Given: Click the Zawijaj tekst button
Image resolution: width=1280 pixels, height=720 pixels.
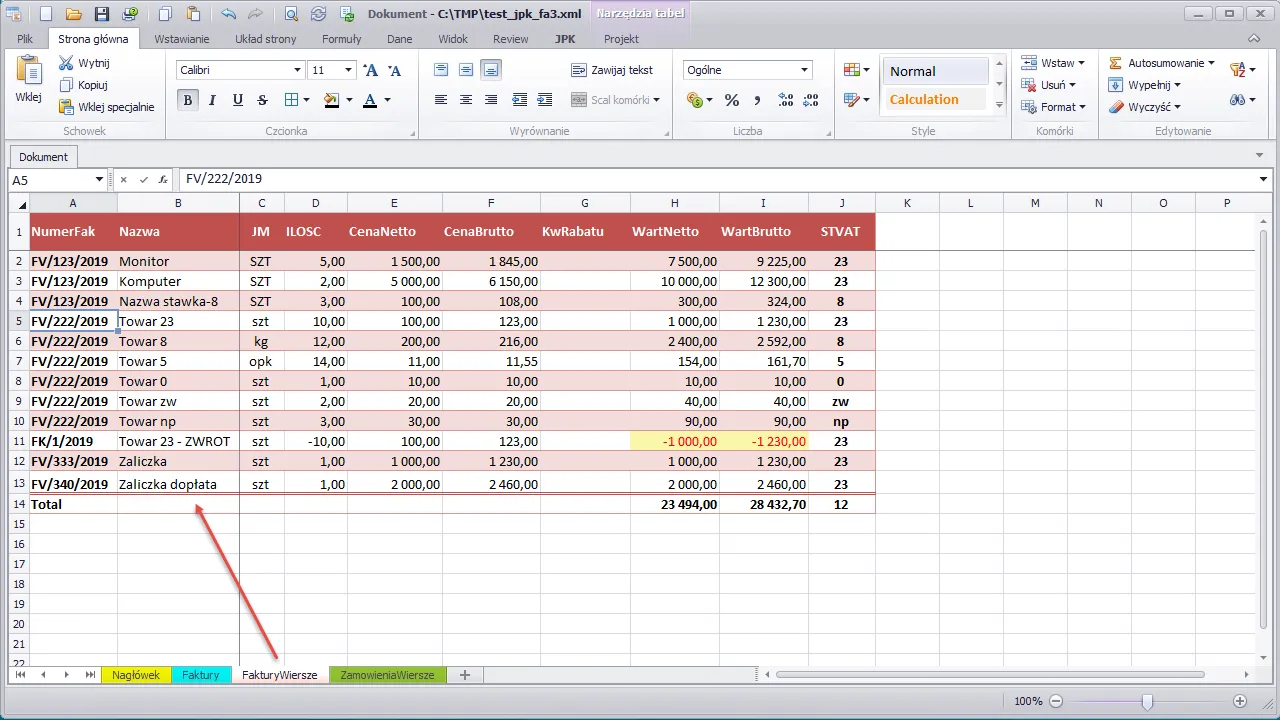Looking at the screenshot, I should tap(612, 70).
